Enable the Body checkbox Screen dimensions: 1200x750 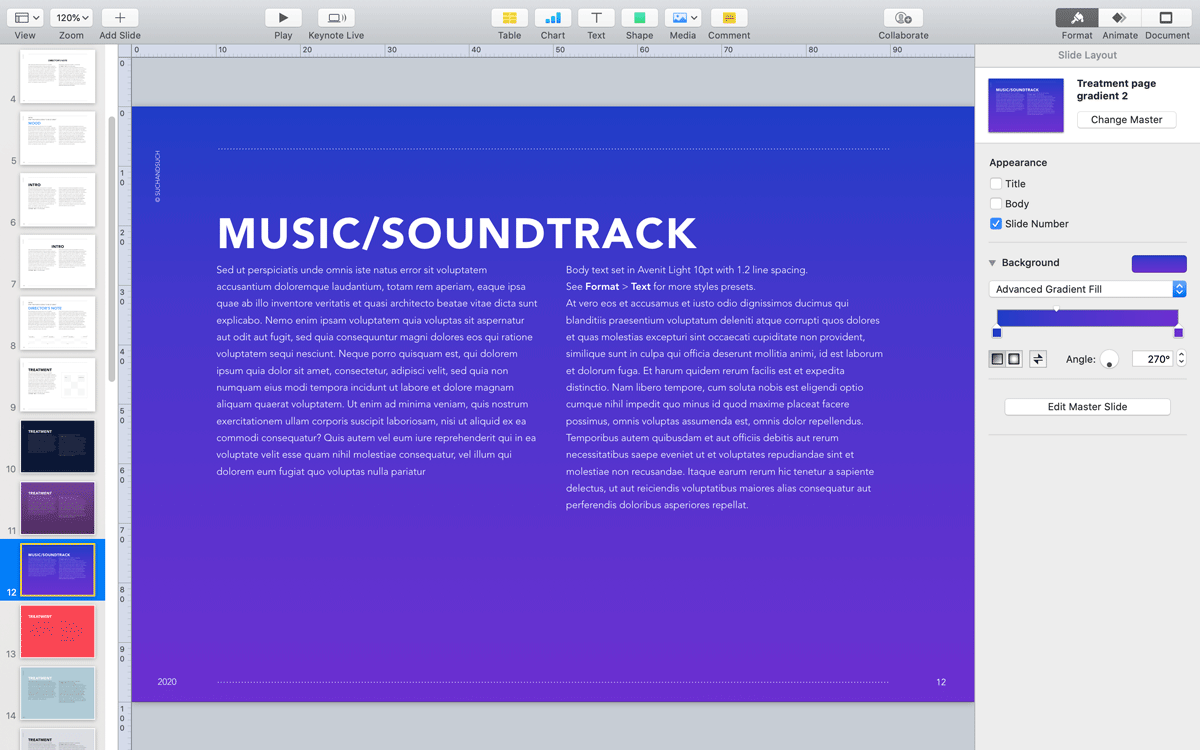(996, 204)
